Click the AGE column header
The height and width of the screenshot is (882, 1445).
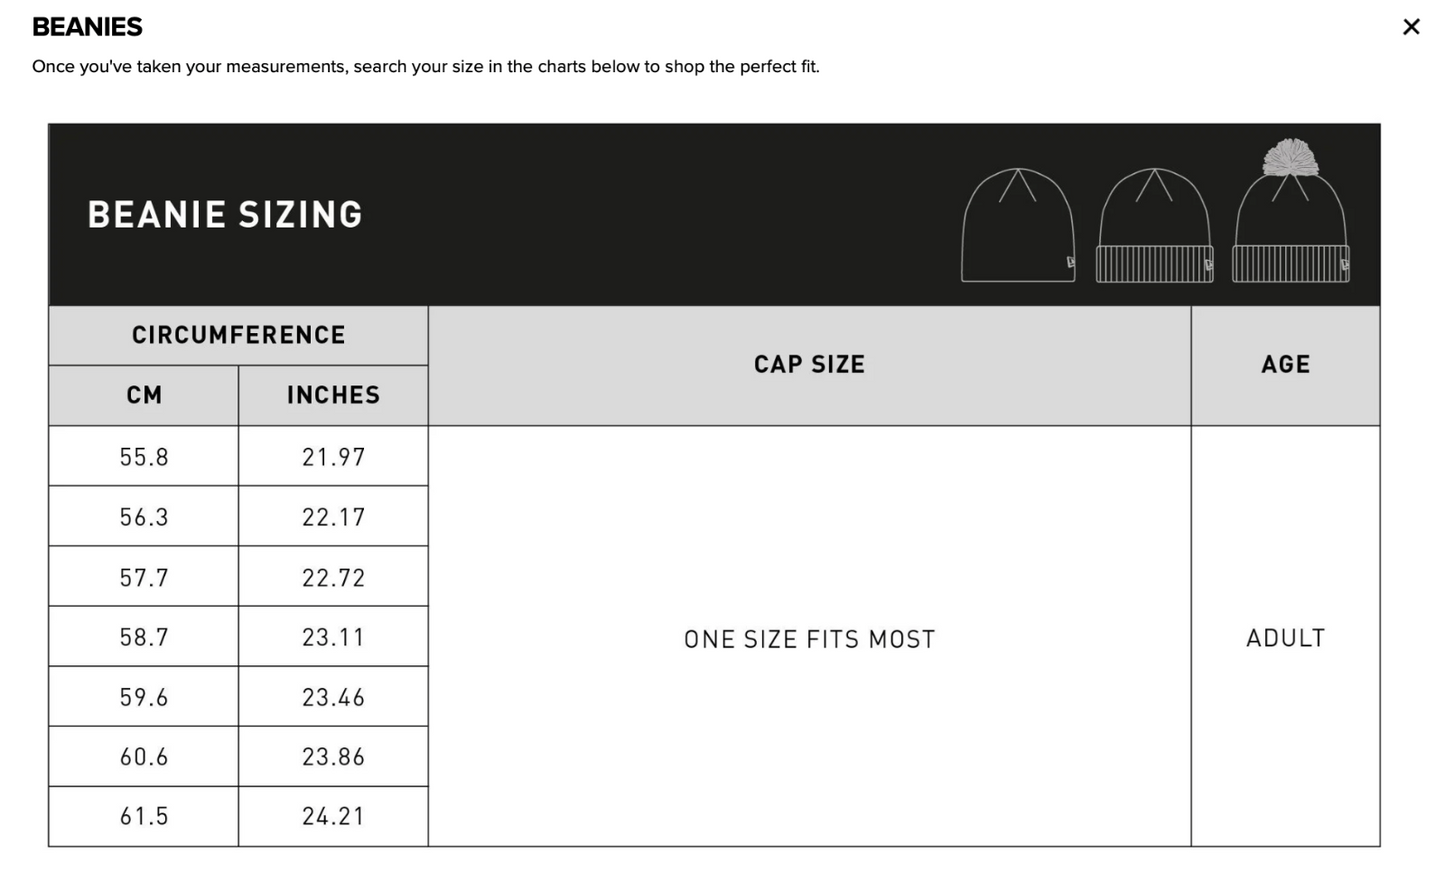(x=1285, y=365)
